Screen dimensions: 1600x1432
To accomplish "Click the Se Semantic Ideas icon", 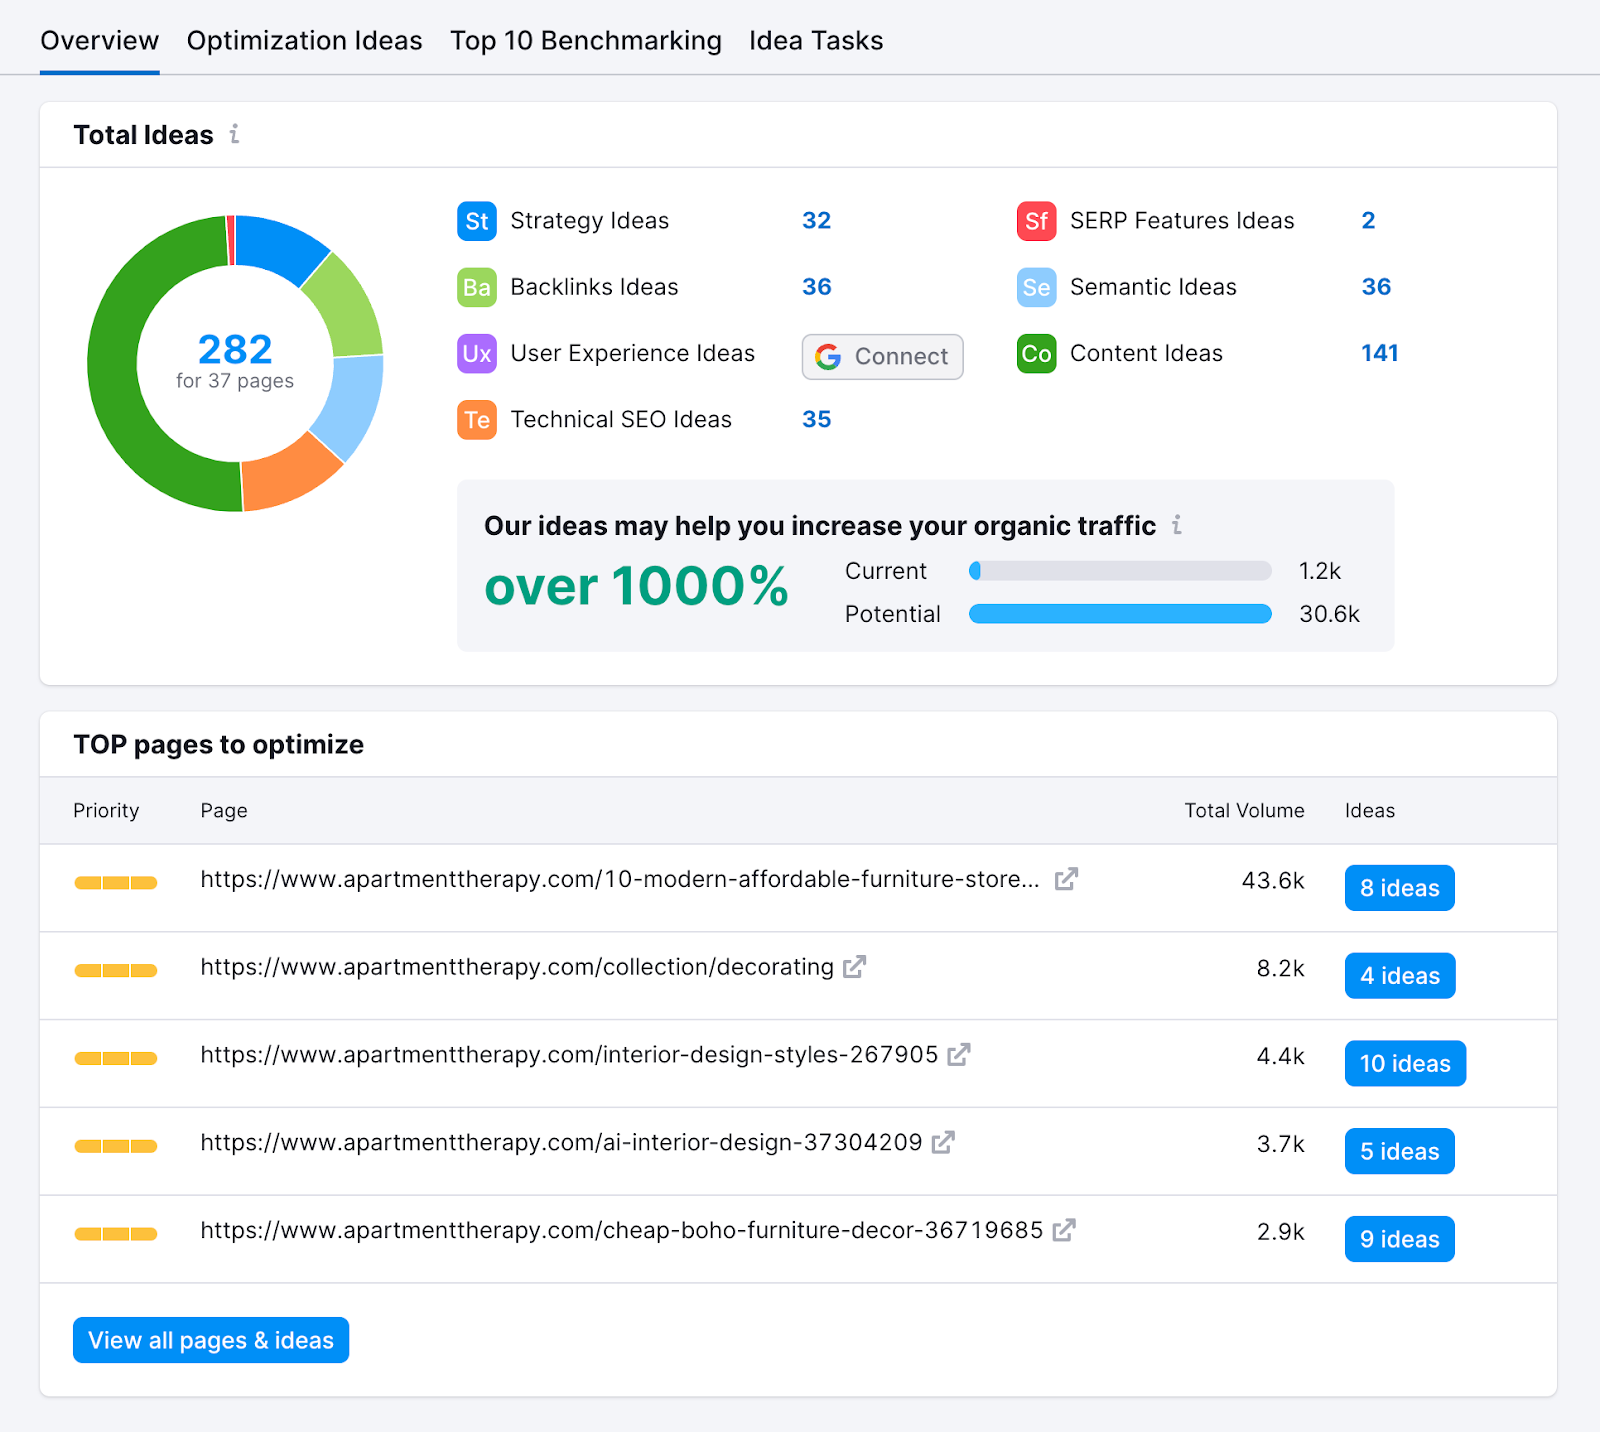I will (x=1036, y=287).
